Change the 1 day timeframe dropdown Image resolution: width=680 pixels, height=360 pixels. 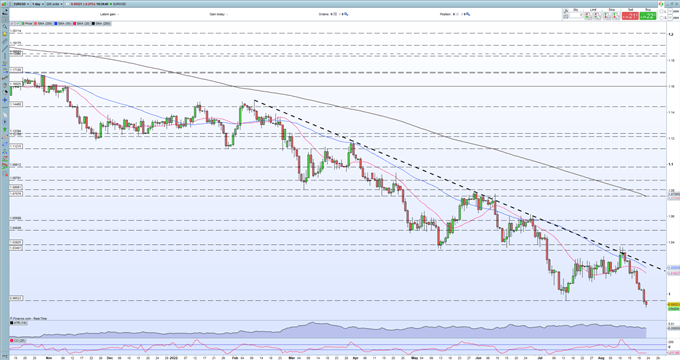pyautogui.click(x=38, y=4)
